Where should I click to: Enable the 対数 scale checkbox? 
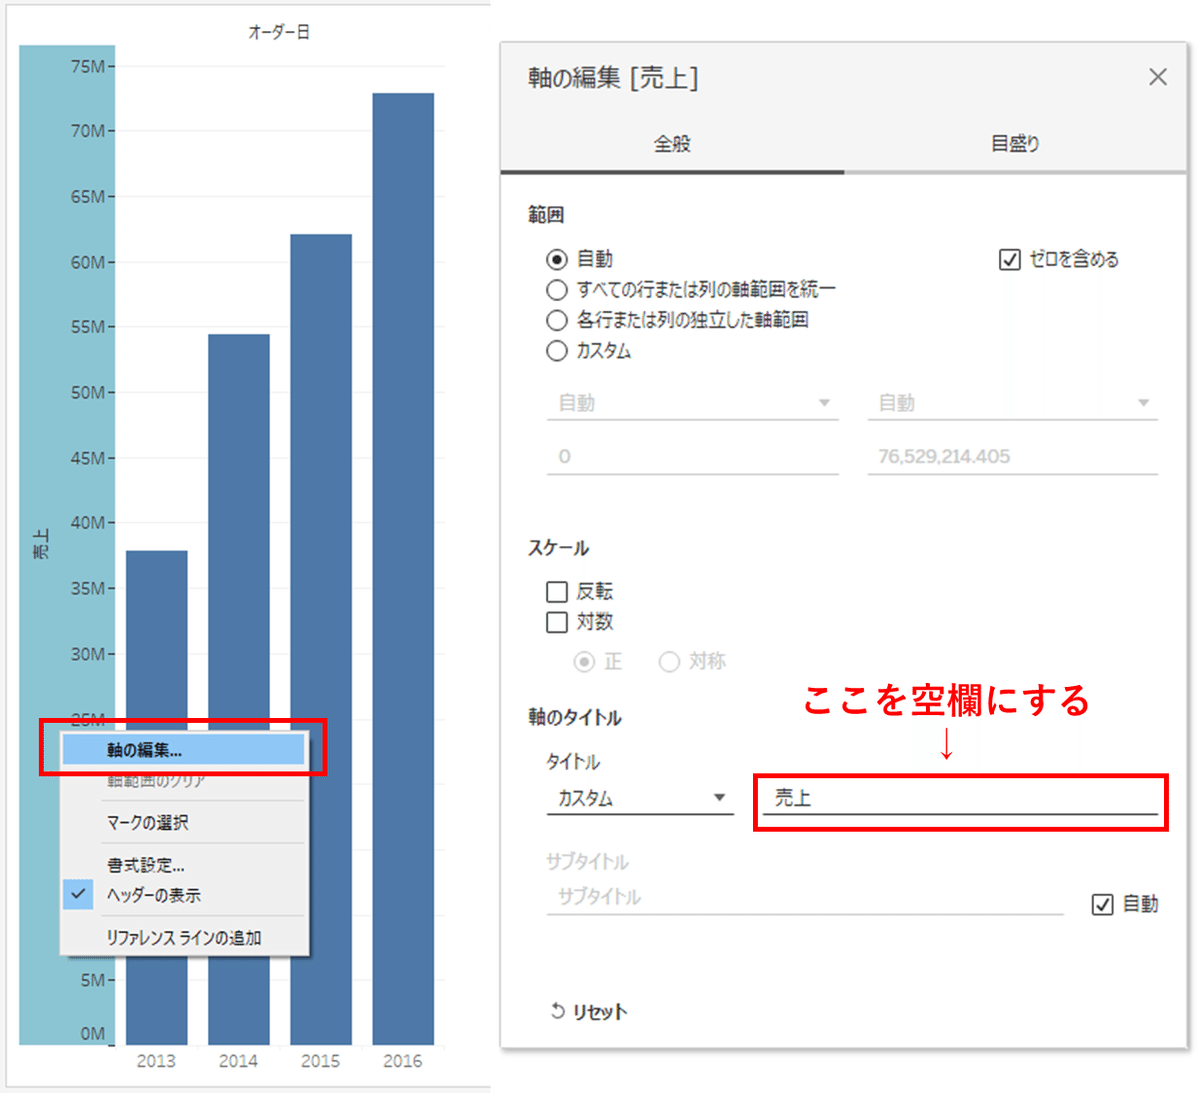tap(557, 622)
